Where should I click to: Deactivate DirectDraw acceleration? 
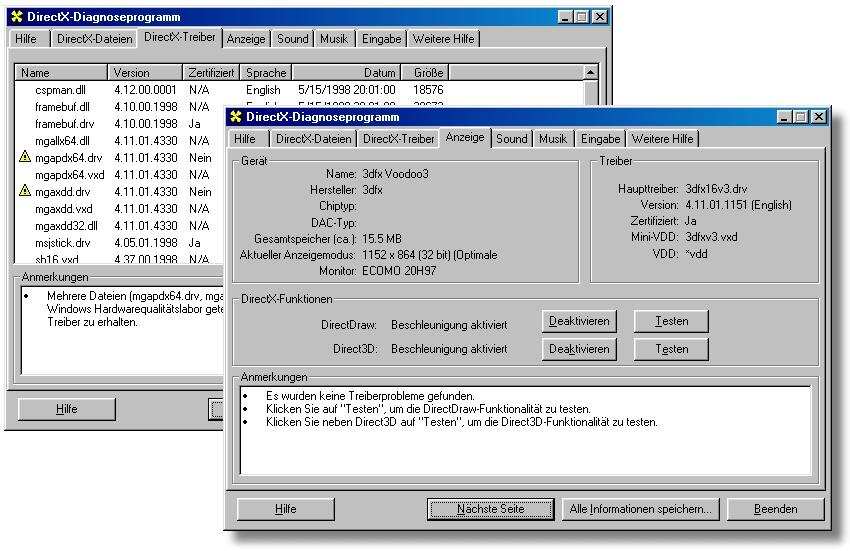579,321
